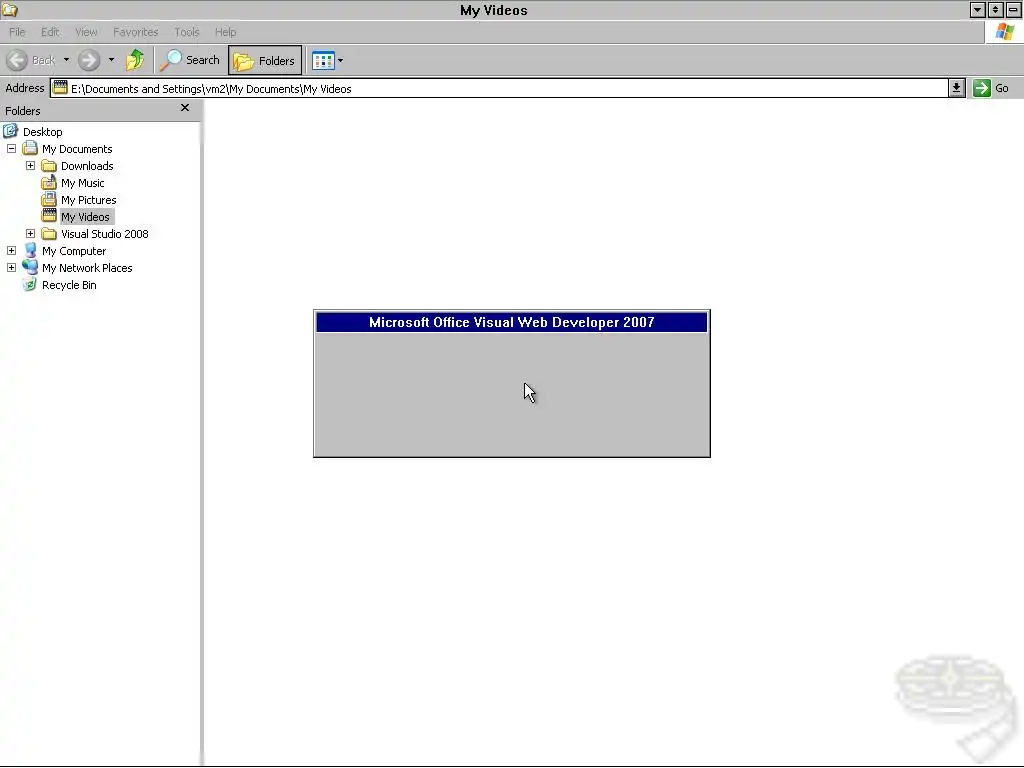Select Visual Studio 2008 folder label
1024x768 pixels.
(x=104, y=234)
